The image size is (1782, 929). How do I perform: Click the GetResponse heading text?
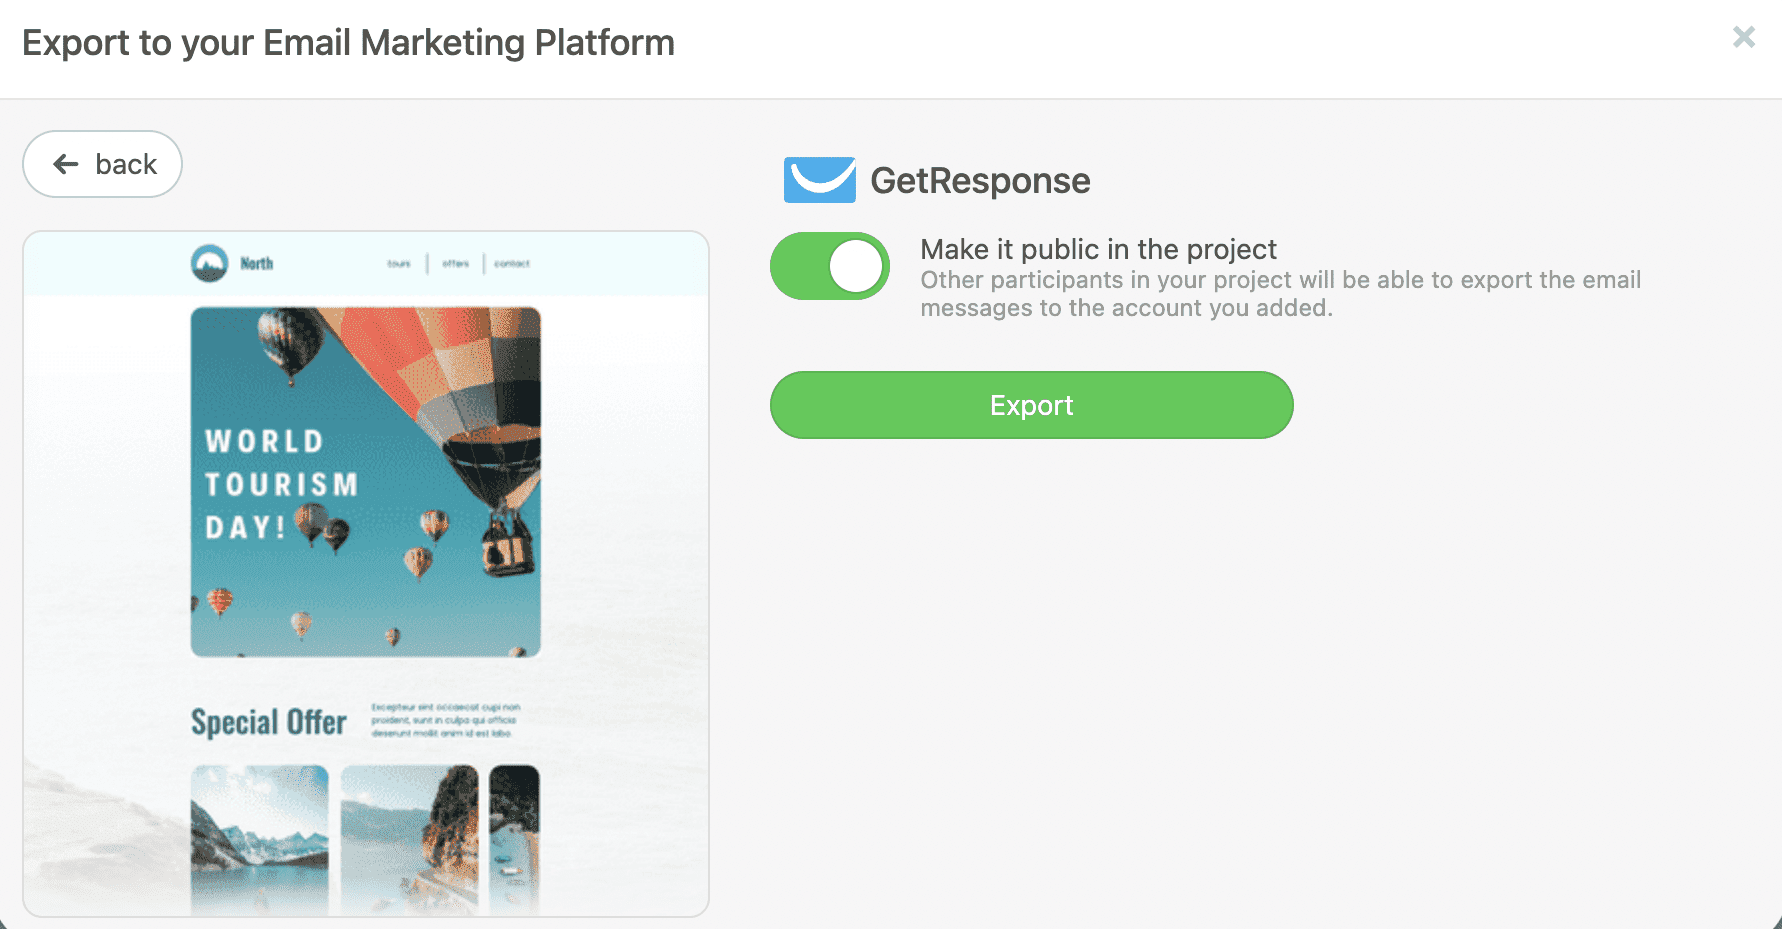pos(981,181)
